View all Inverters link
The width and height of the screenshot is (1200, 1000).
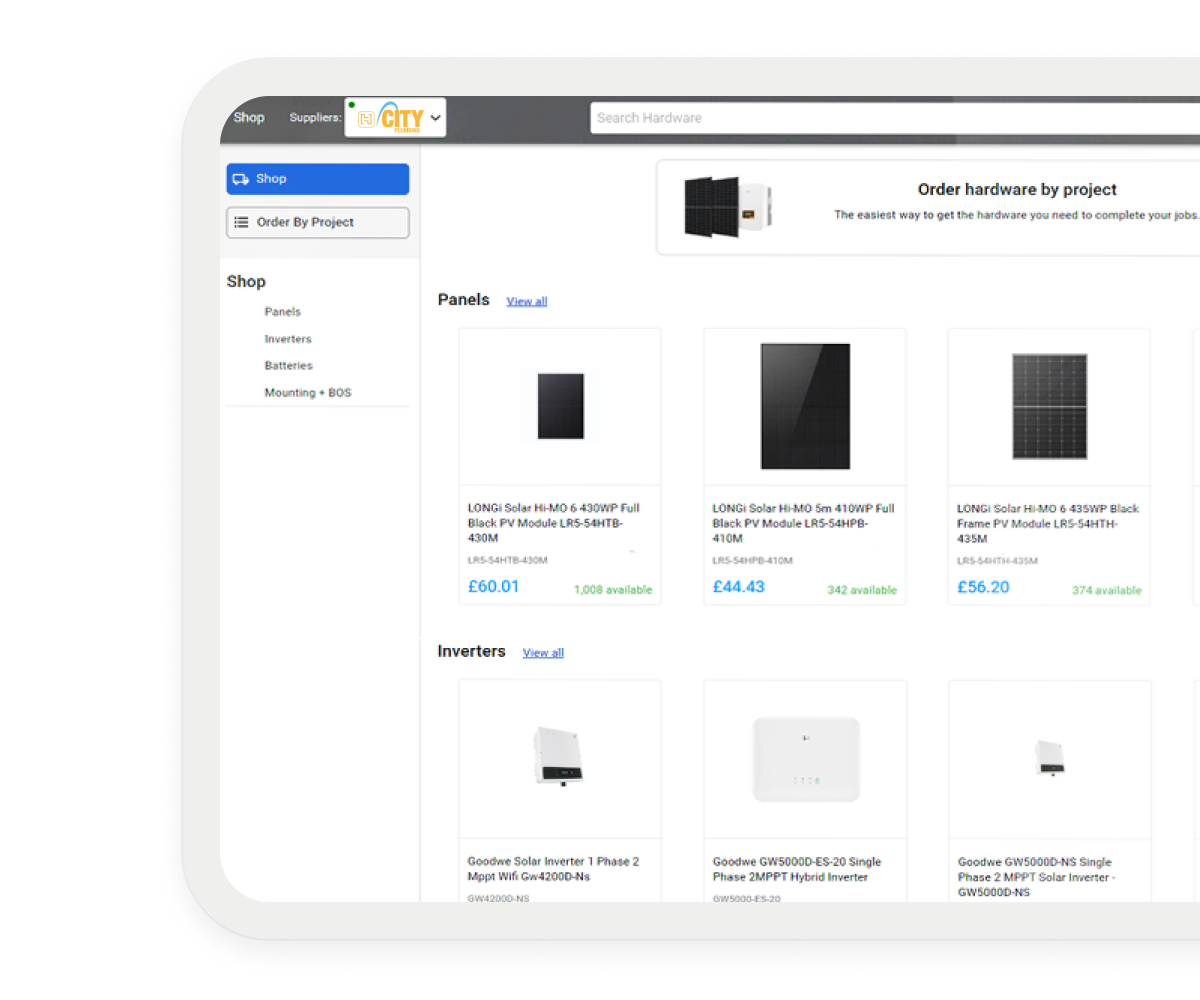point(543,653)
